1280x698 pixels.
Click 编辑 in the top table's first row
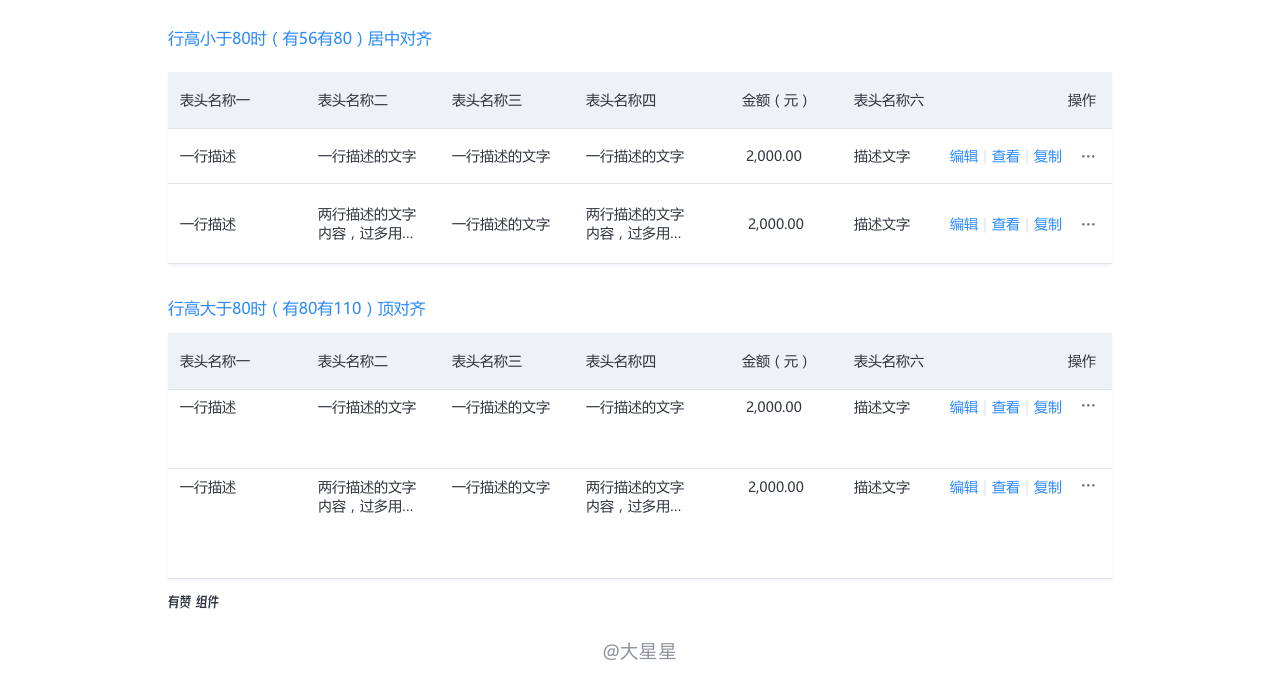(x=964, y=156)
